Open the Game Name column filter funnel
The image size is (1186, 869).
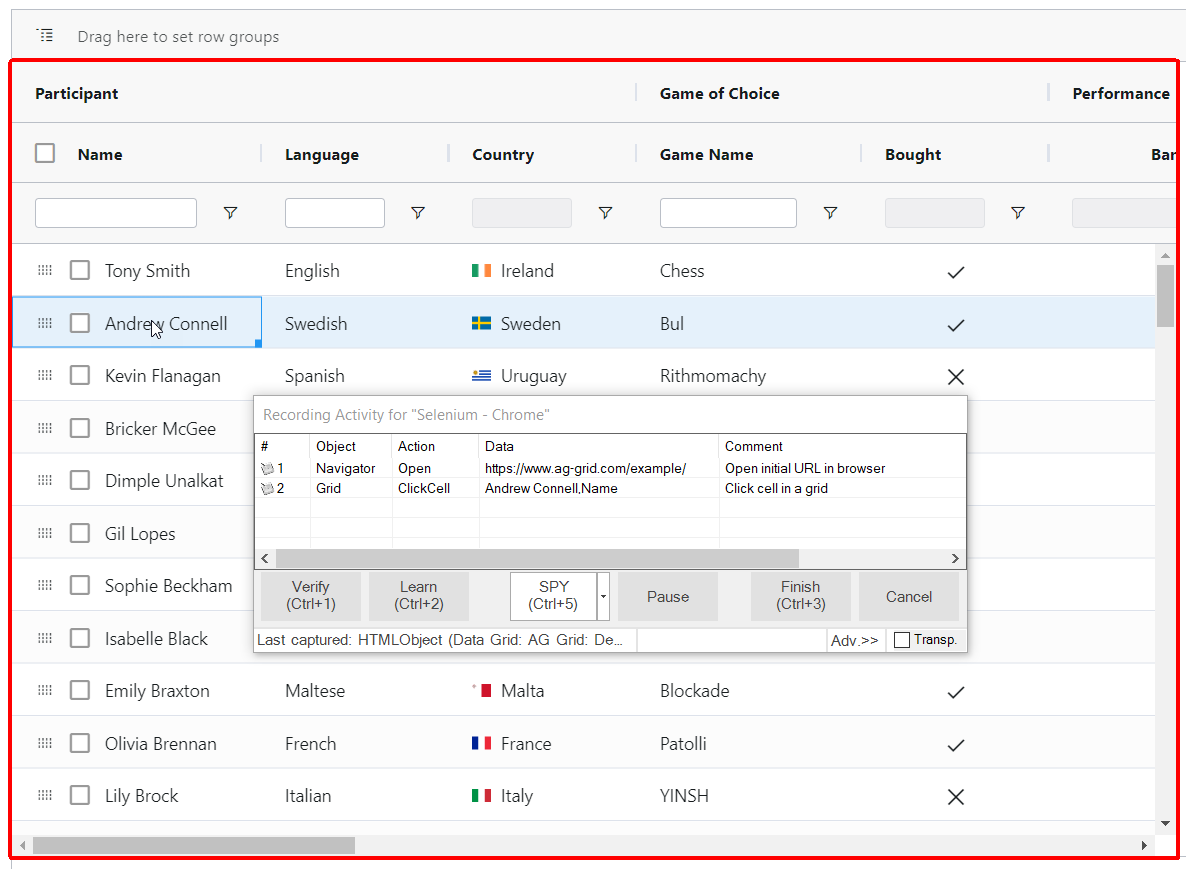(830, 212)
